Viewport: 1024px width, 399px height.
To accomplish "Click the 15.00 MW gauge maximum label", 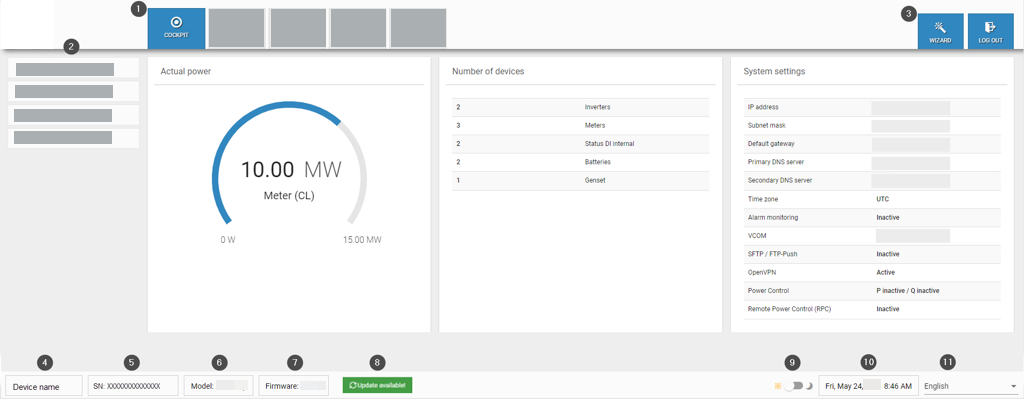I will pos(362,240).
